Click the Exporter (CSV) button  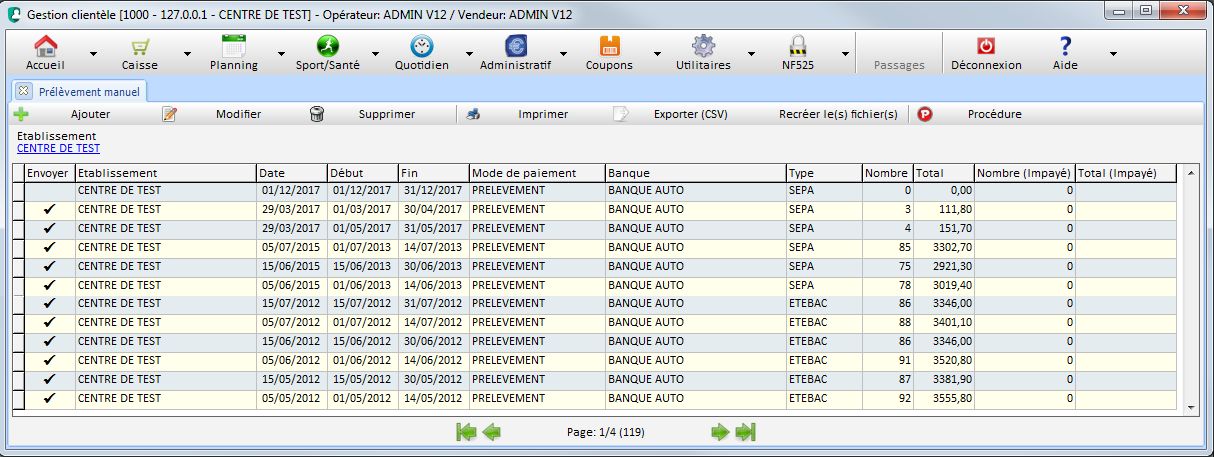pos(689,114)
